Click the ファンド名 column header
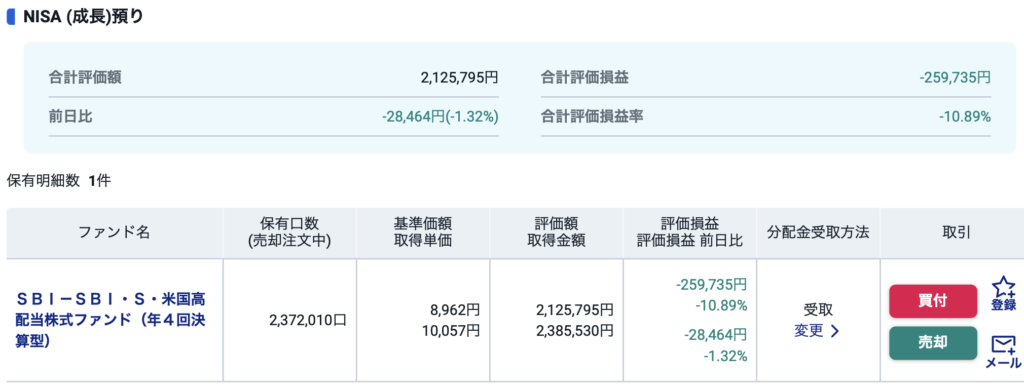The height and width of the screenshot is (390, 1024). 114,232
